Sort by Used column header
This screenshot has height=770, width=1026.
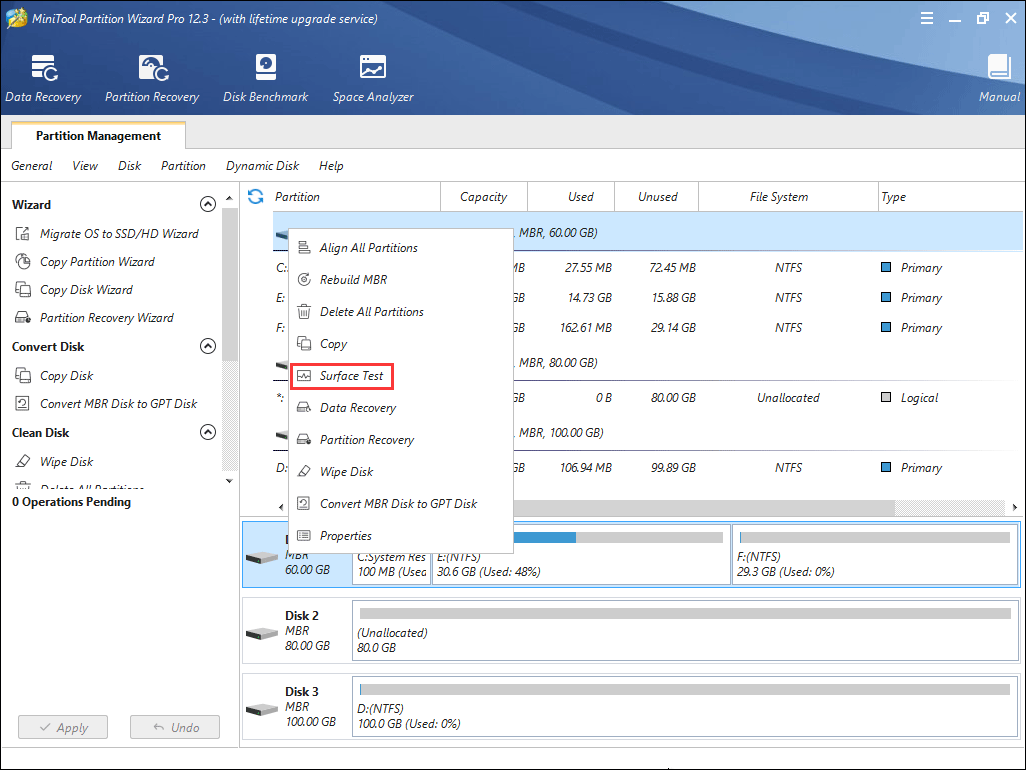click(571, 197)
